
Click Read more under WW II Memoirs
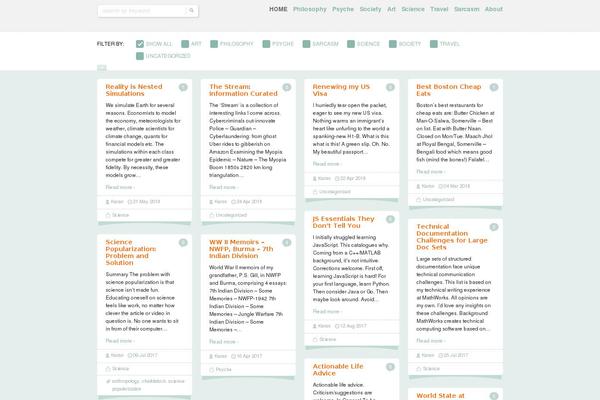pyautogui.click(x=224, y=341)
